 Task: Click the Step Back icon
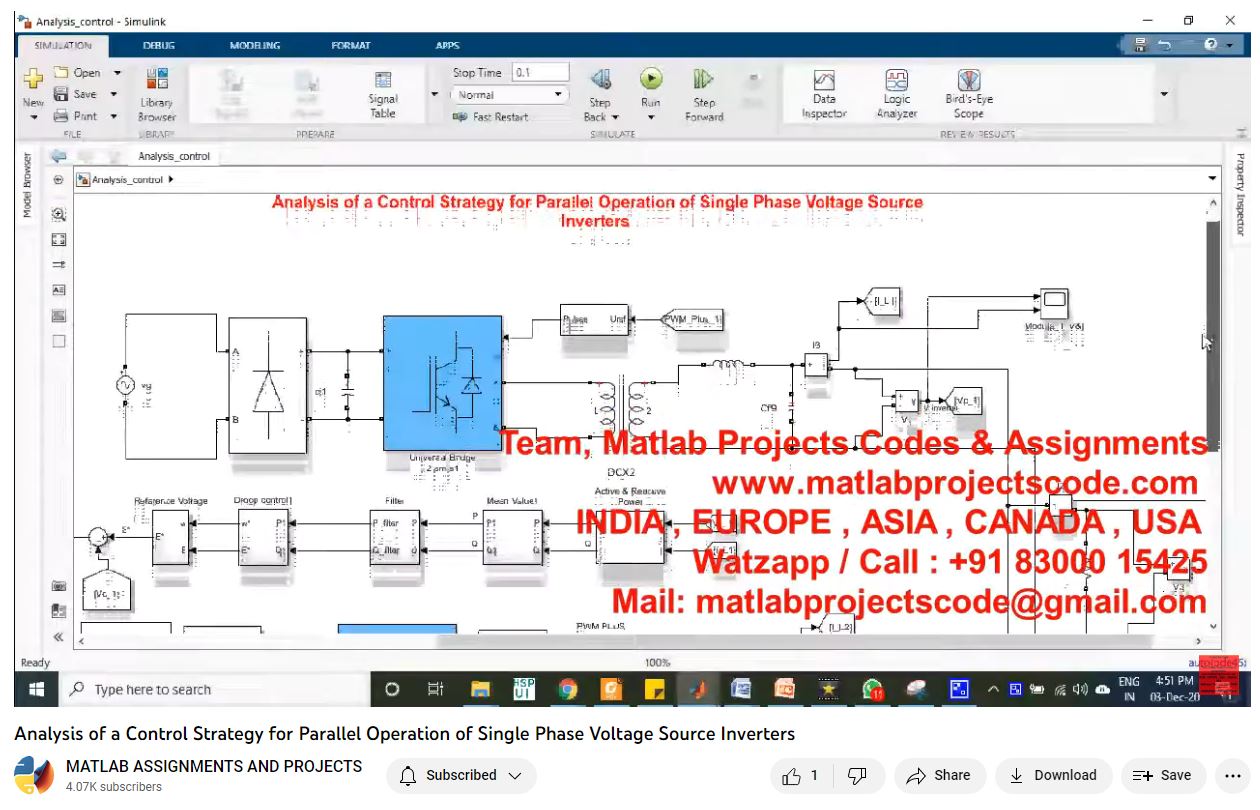pos(600,79)
